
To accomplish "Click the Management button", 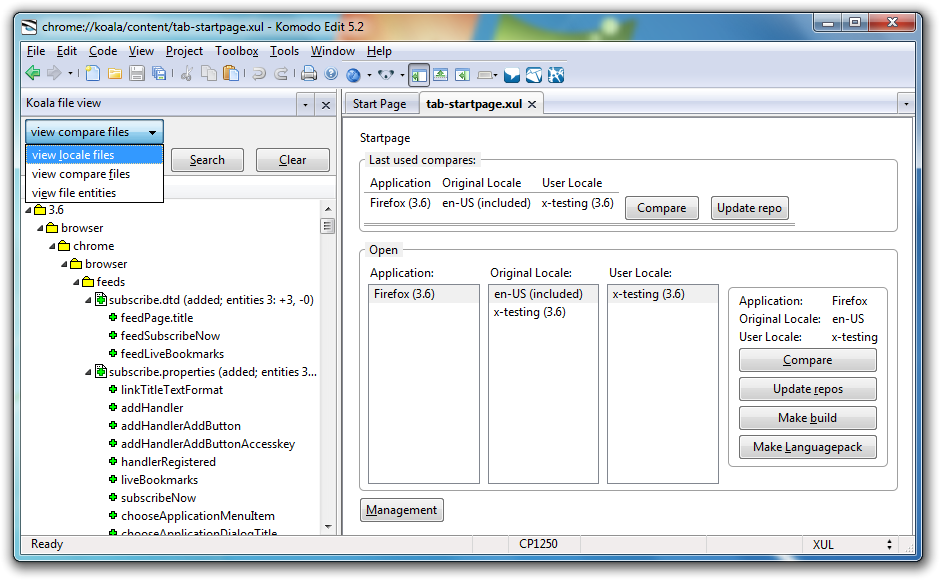I will (x=402, y=510).
